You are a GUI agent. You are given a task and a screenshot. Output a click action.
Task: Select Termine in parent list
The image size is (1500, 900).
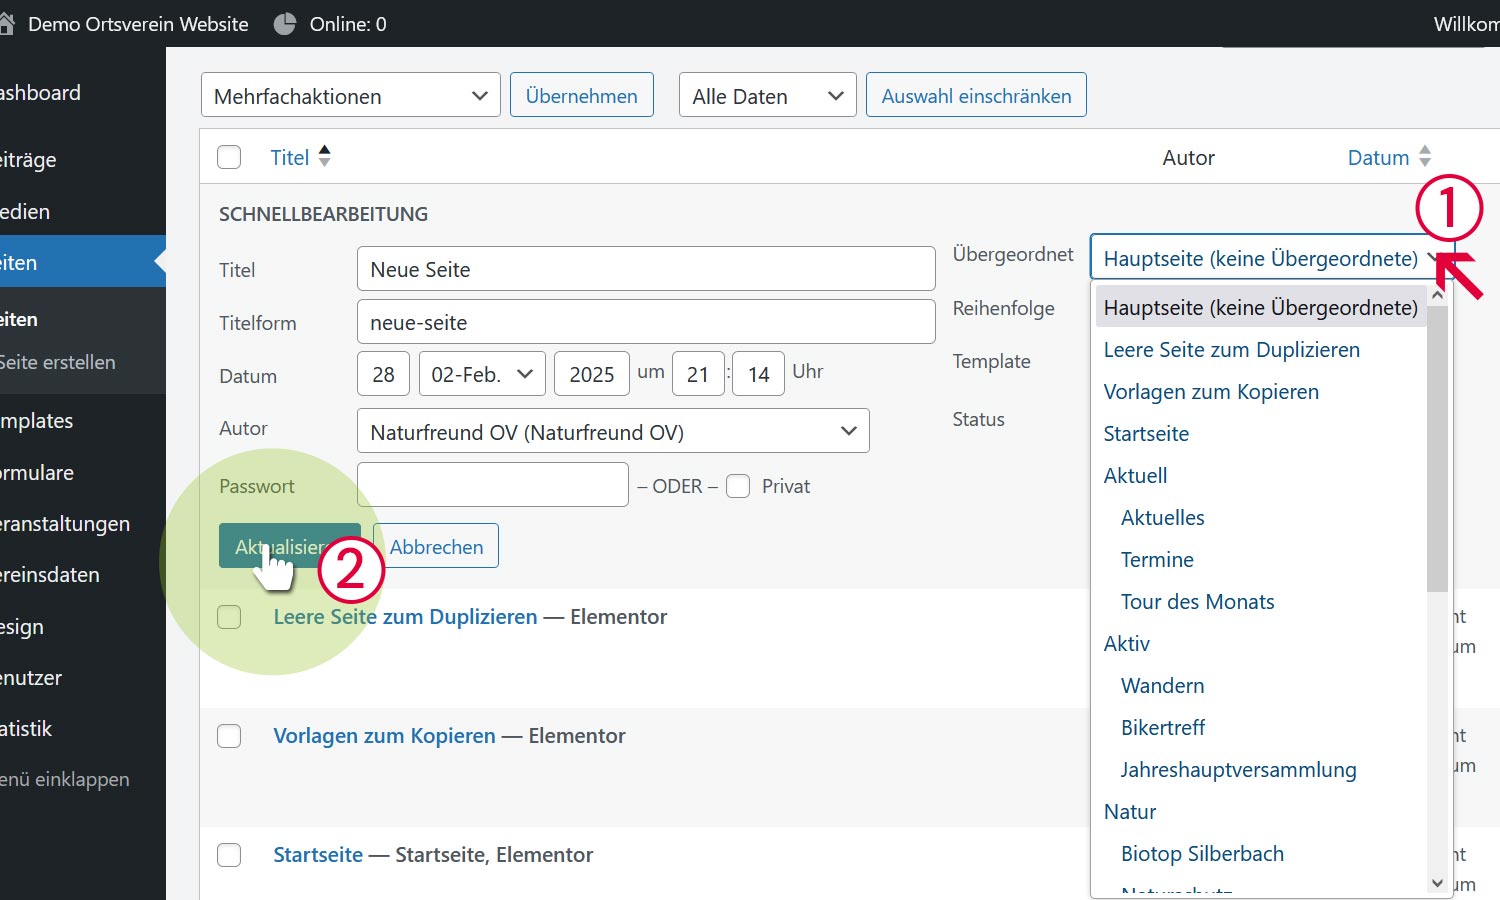(x=1157, y=560)
